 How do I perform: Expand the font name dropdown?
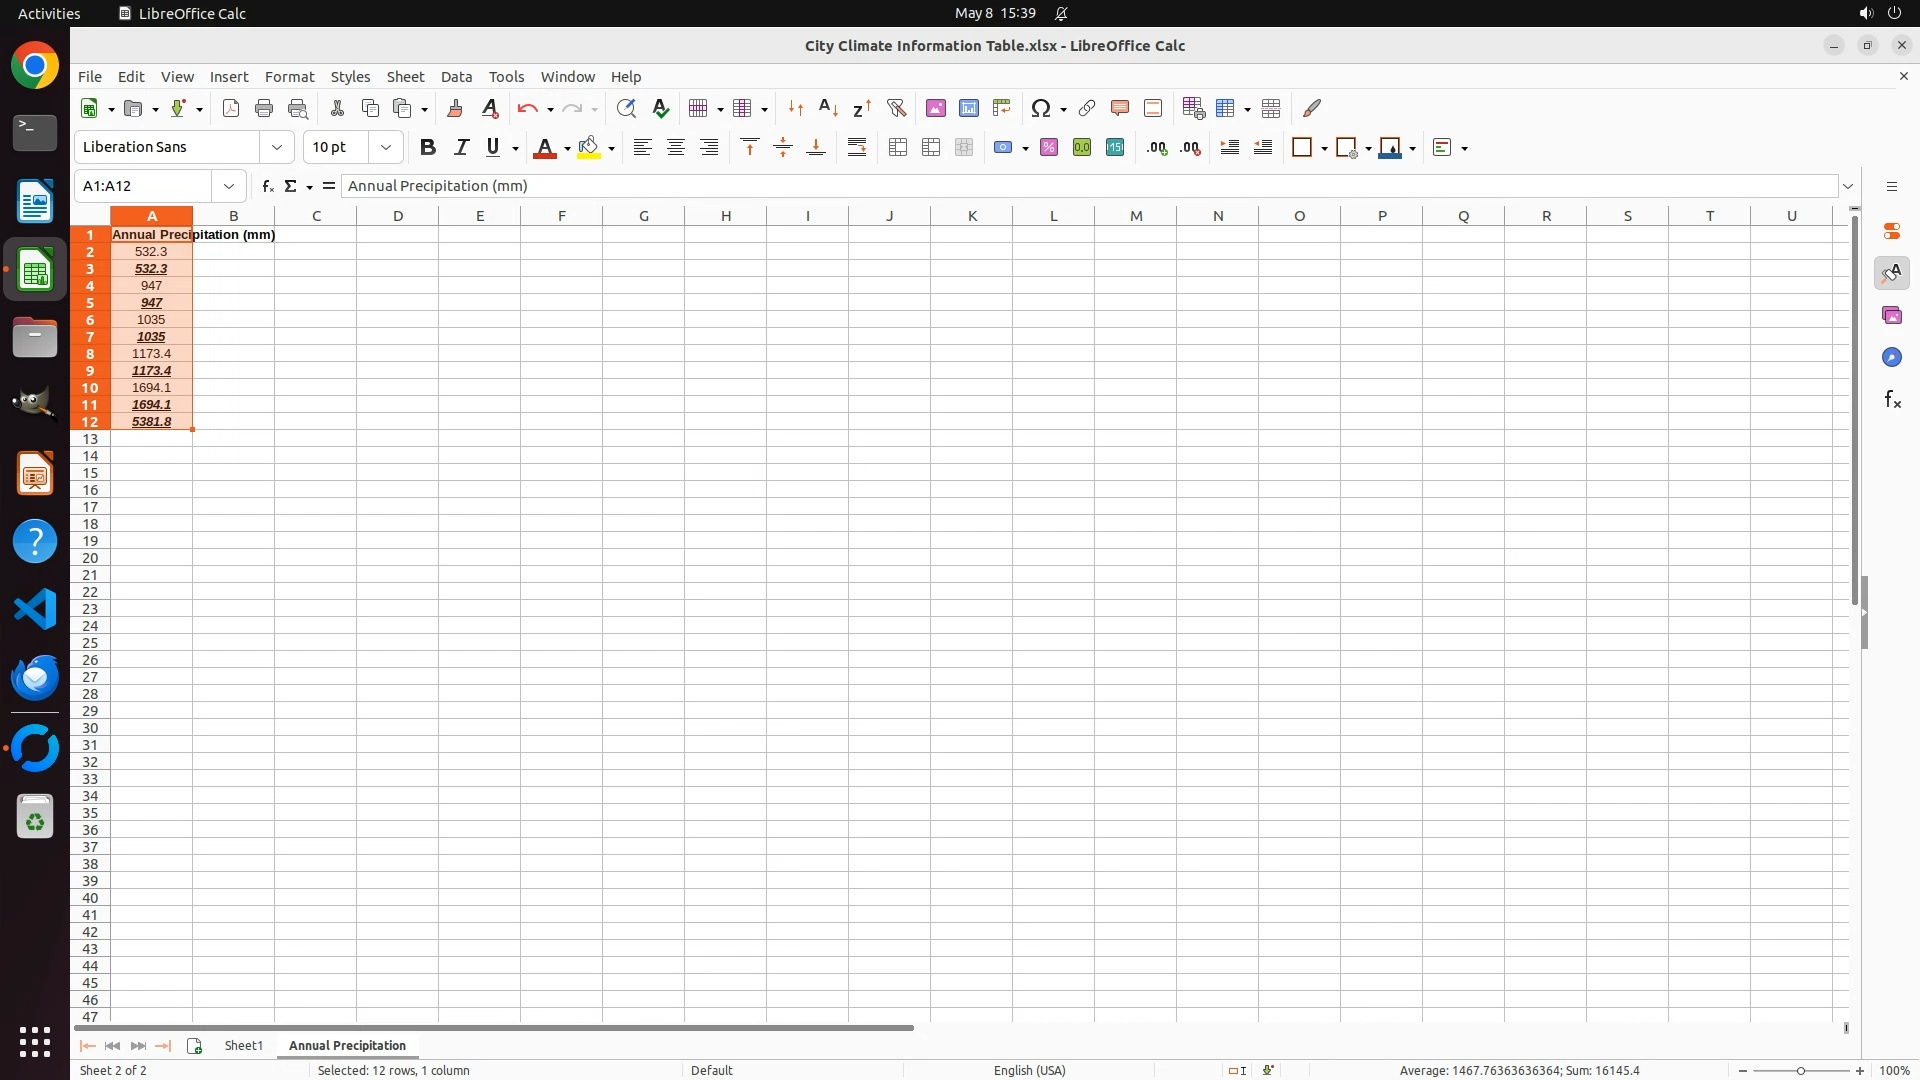277,147
